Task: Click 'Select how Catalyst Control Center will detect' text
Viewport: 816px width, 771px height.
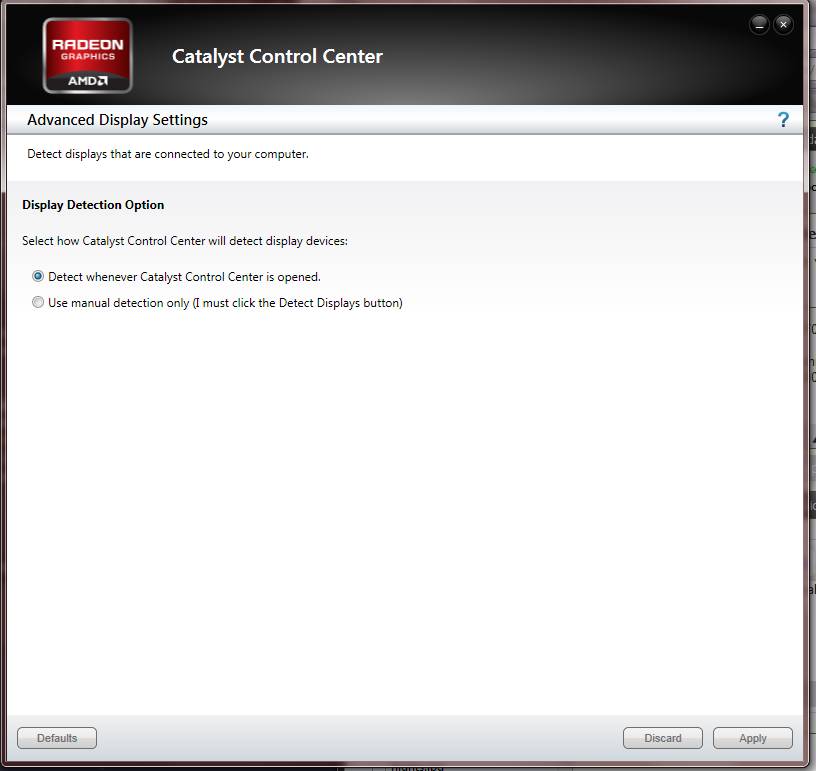Action: pyautogui.click(x=185, y=241)
